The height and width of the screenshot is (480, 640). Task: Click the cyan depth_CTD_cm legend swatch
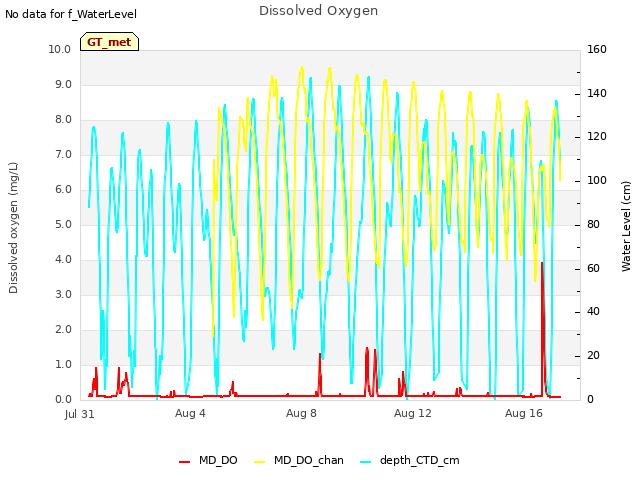click(366, 462)
